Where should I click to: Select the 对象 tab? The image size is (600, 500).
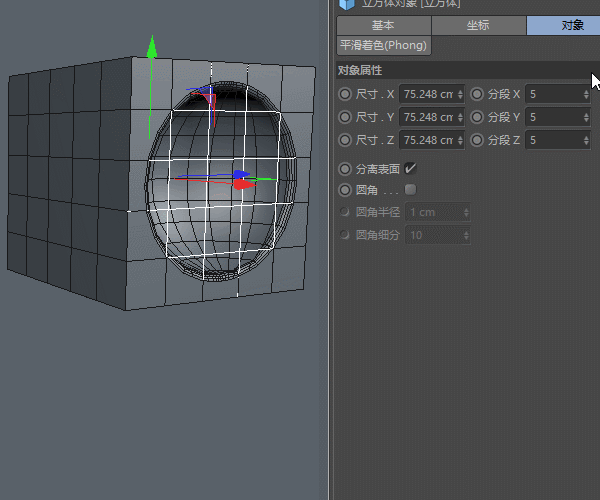click(563, 25)
